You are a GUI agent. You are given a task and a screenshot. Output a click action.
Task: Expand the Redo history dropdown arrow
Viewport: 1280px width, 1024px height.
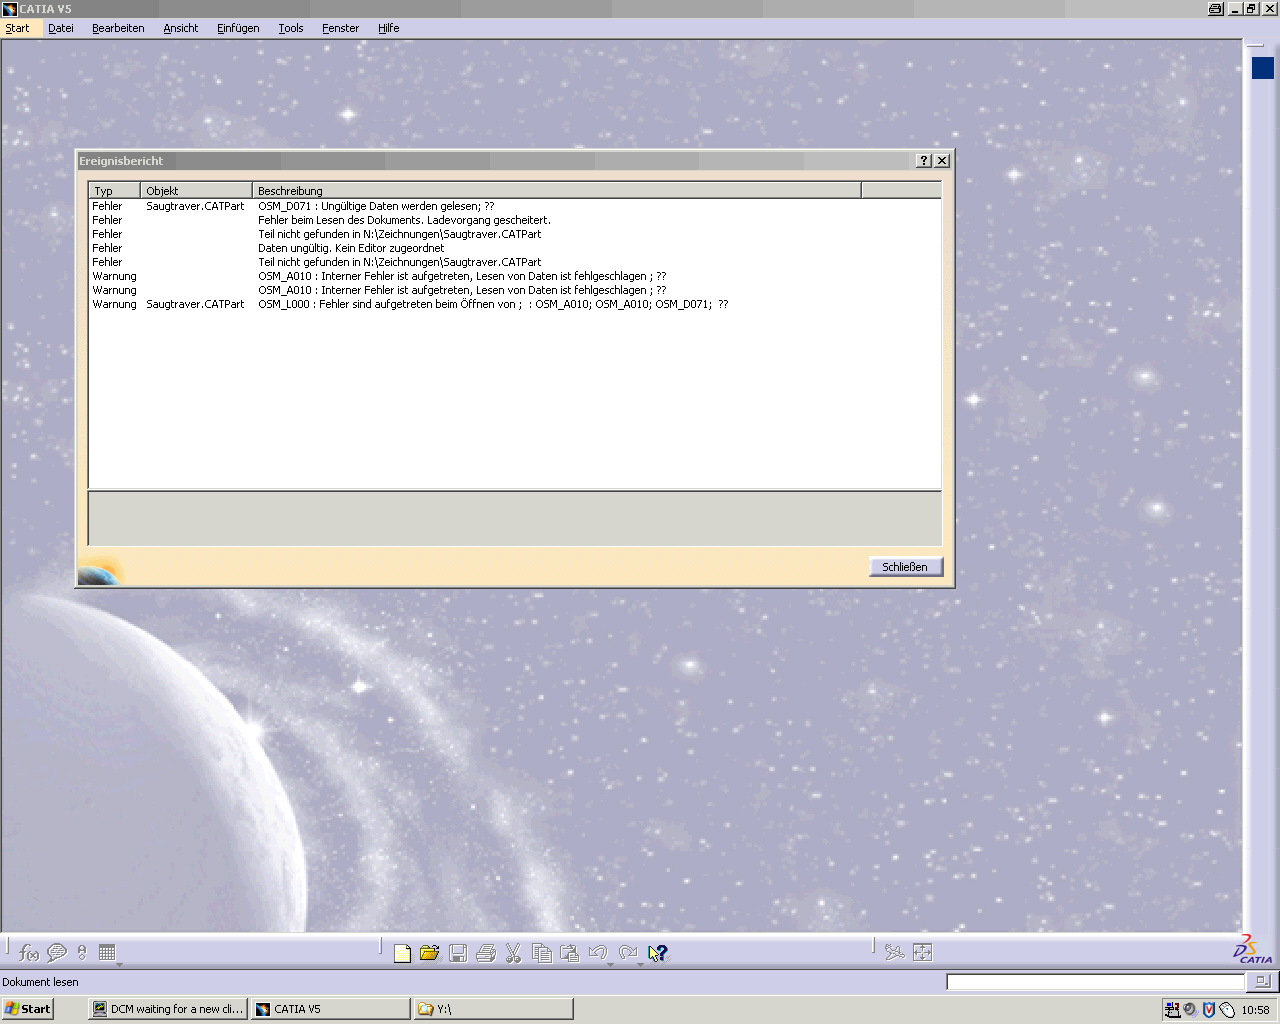pyautogui.click(x=640, y=966)
